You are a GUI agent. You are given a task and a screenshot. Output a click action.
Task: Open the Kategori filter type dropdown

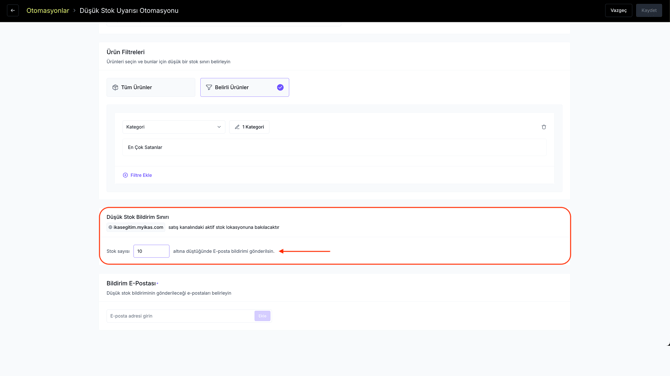(173, 127)
